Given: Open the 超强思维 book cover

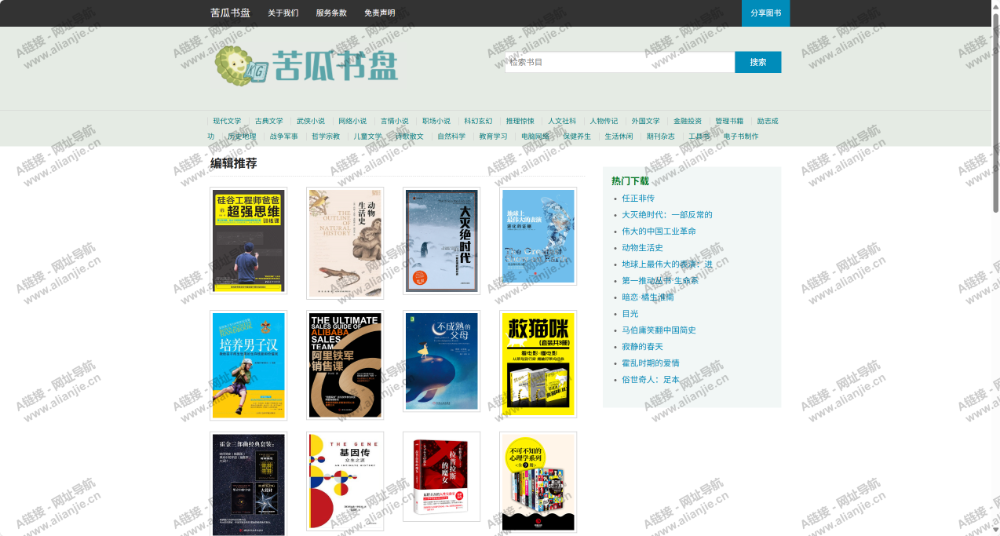Looking at the screenshot, I should click(x=248, y=241).
